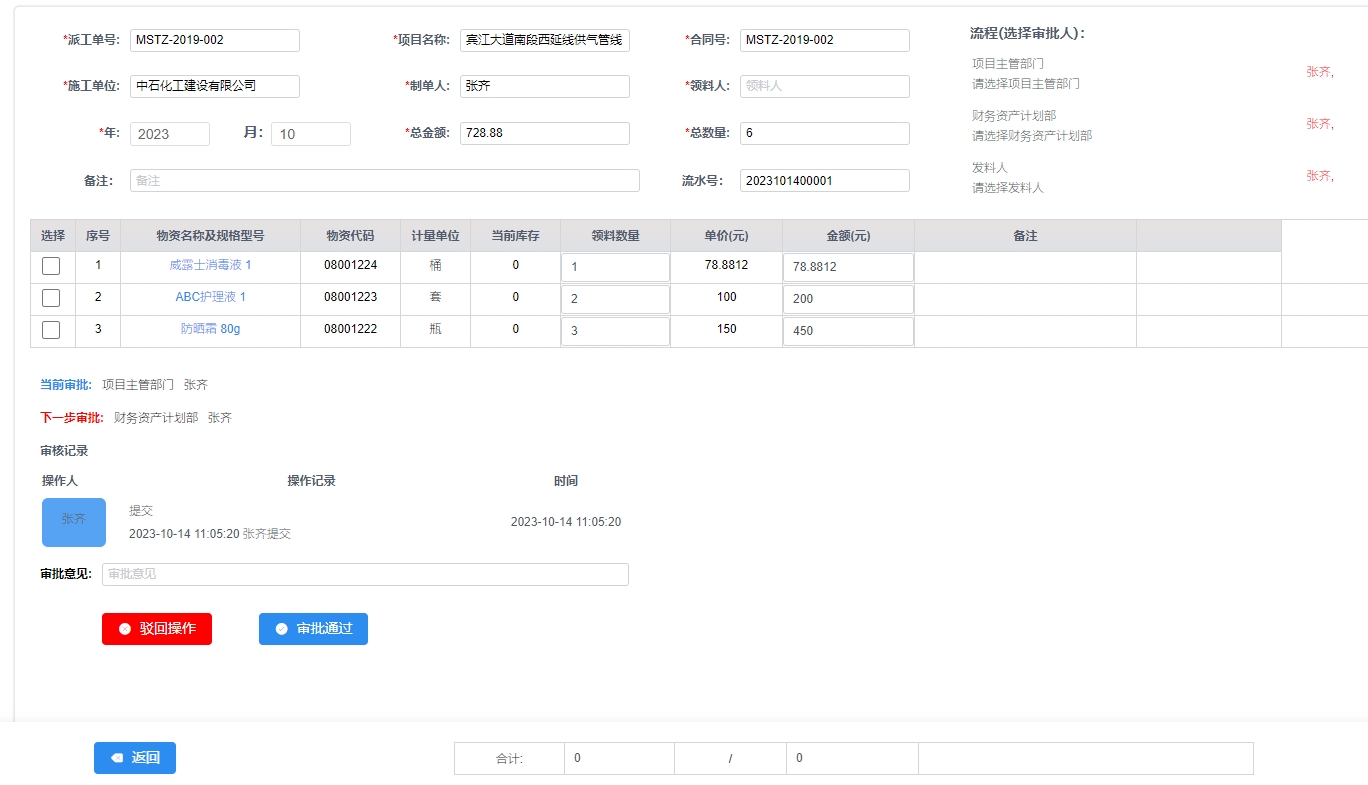Viewport: 1368px width, 785px height.
Task: Open 财务资产计划部 approver selector
Action: pyautogui.click(x=1031, y=136)
